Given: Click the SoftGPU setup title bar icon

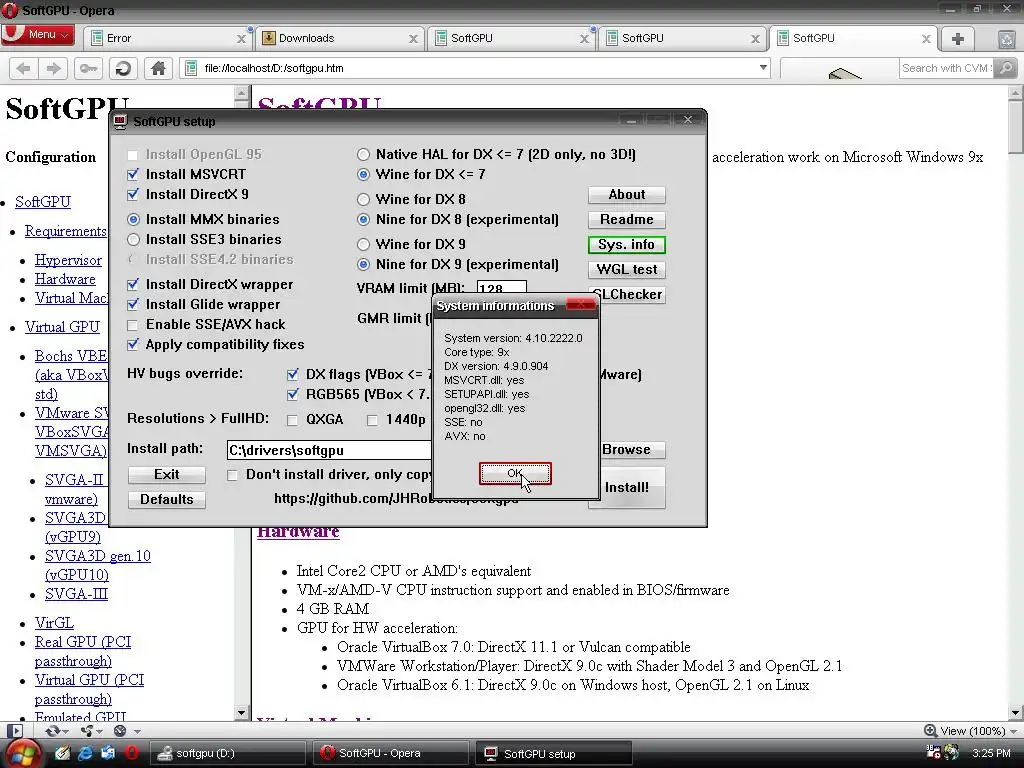Looking at the screenshot, I should (x=120, y=121).
